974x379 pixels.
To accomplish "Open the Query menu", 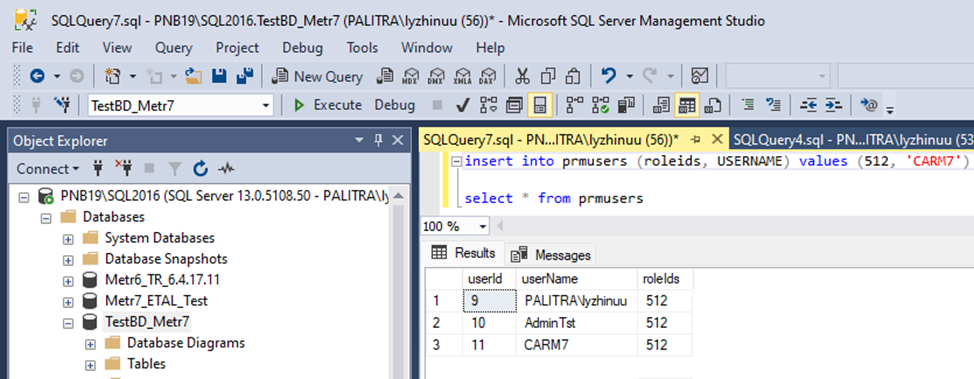I will 173,48.
